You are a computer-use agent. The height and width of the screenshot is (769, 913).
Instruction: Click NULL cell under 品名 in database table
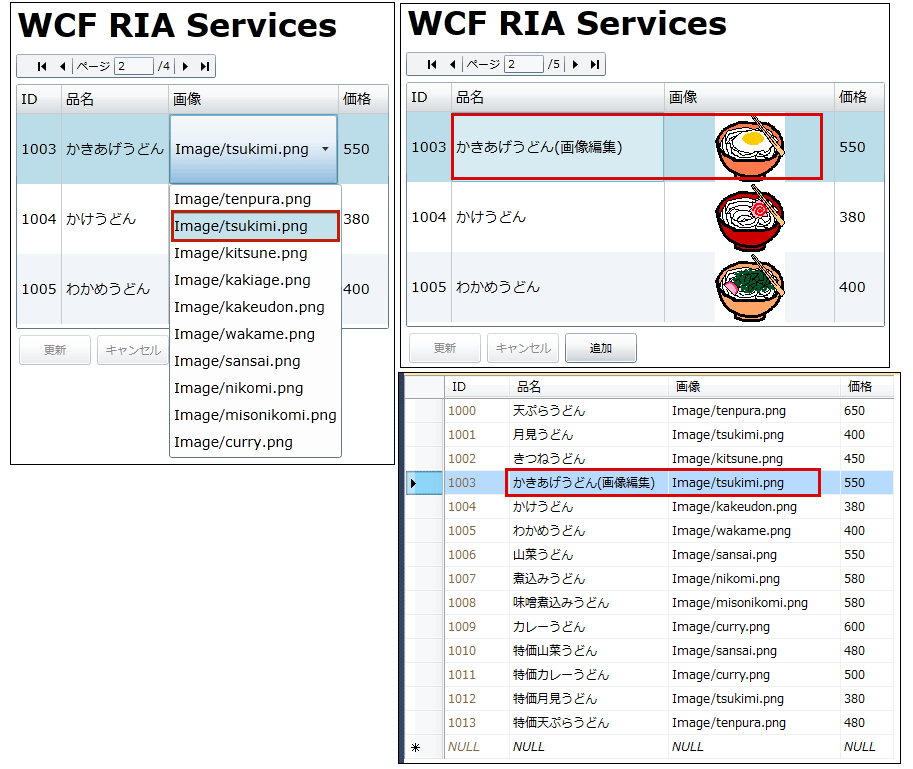point(588,747)
